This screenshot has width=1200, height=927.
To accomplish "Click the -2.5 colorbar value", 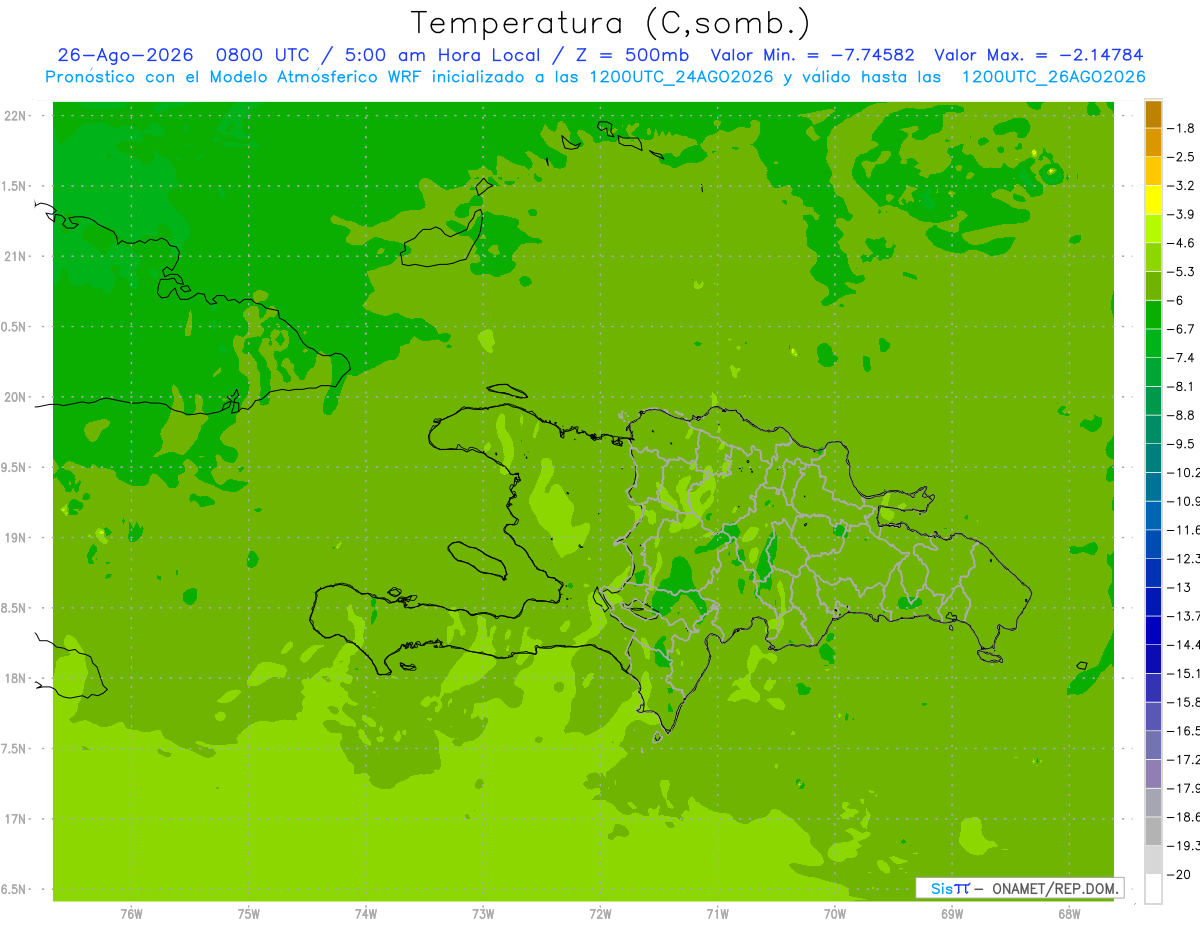I will [x=1181, y=157].
